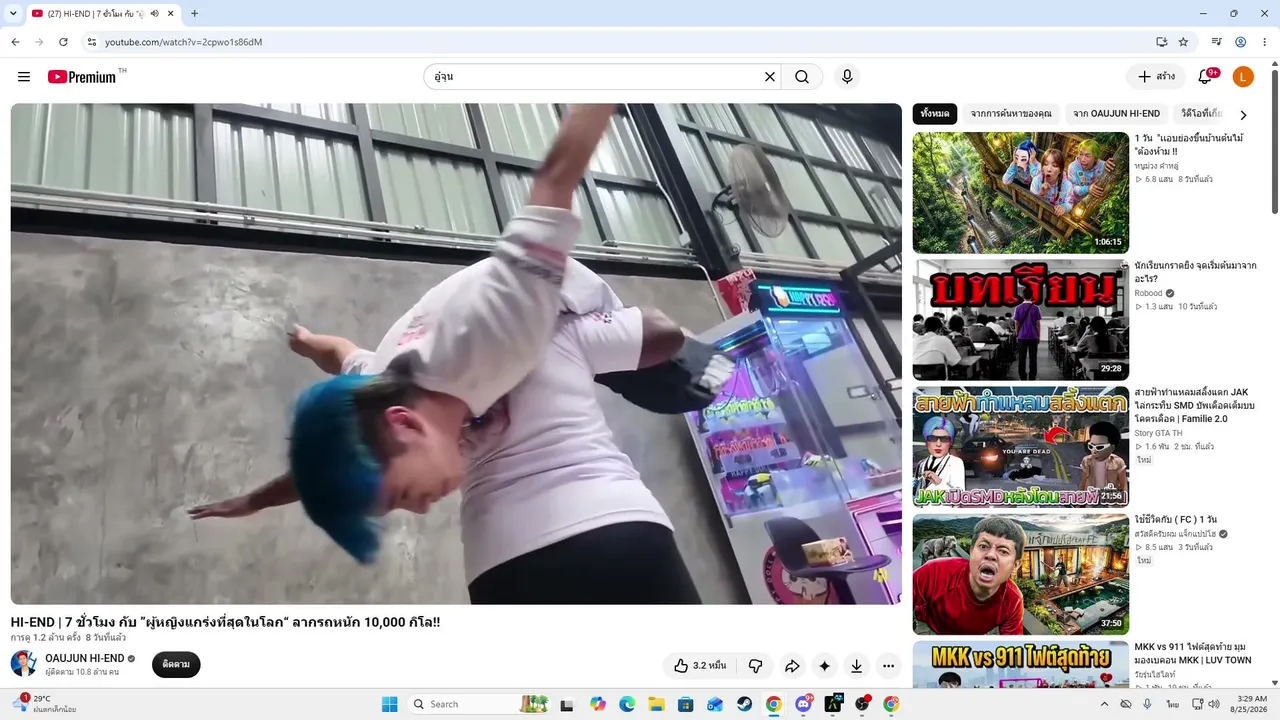Open the 1:06:15 treehouse video thumbnail
This screenshot has width=1280, height=720.
[1021, 193]
